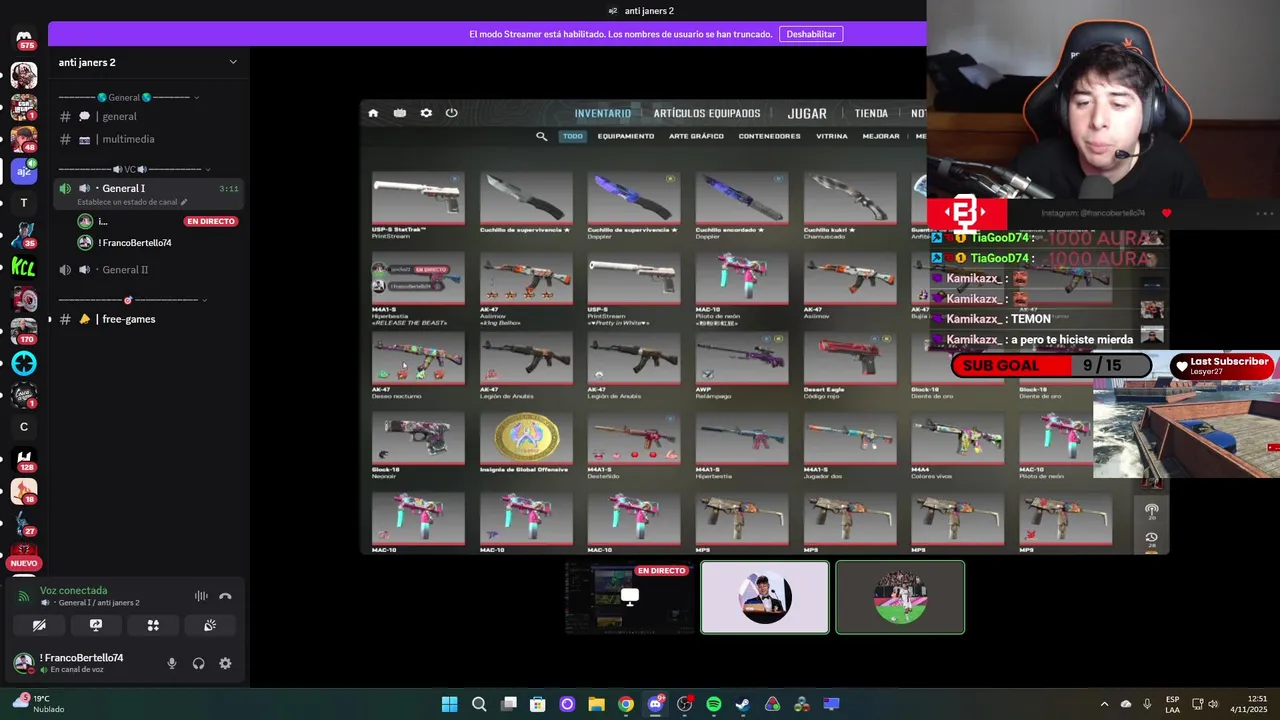Image resolution: width=1280 pixels, height=720 pixels.
Task: Deafen audio with the headphones icon
Action: pos(198,663)
